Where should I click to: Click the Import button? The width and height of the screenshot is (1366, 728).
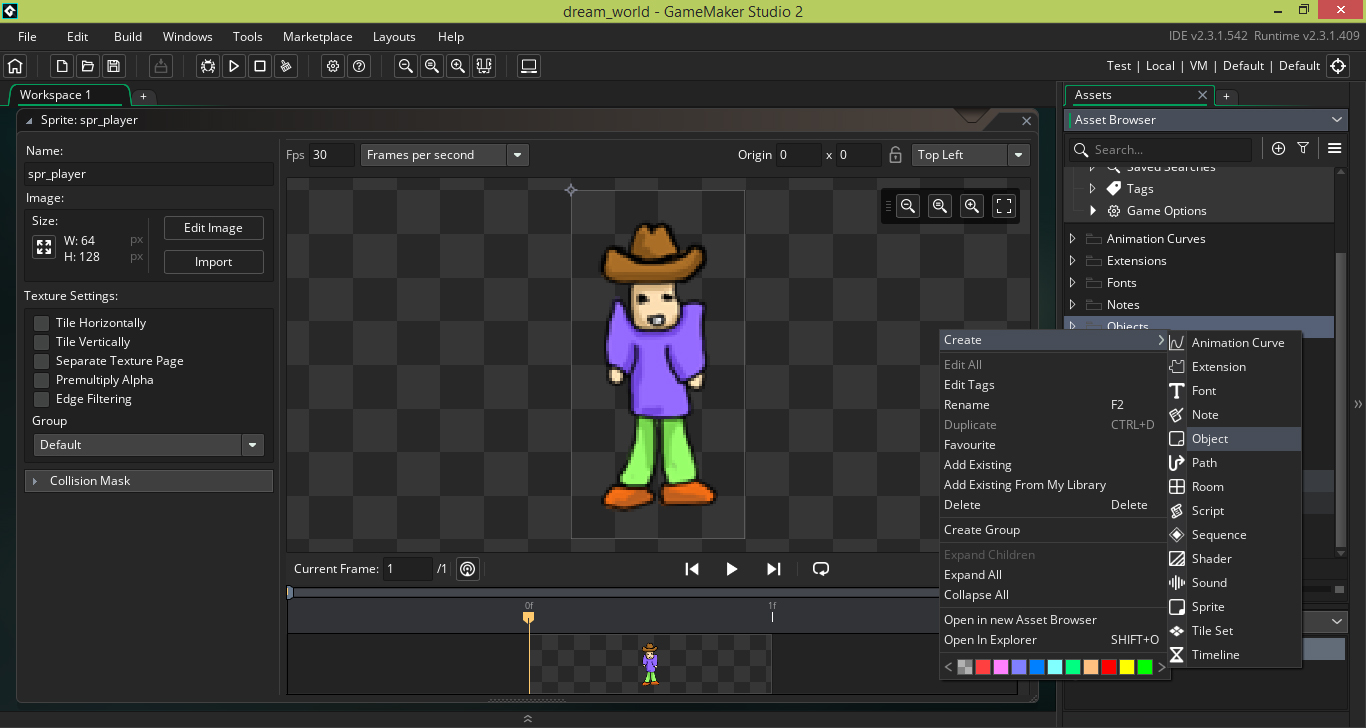click(x=214, y=262)
